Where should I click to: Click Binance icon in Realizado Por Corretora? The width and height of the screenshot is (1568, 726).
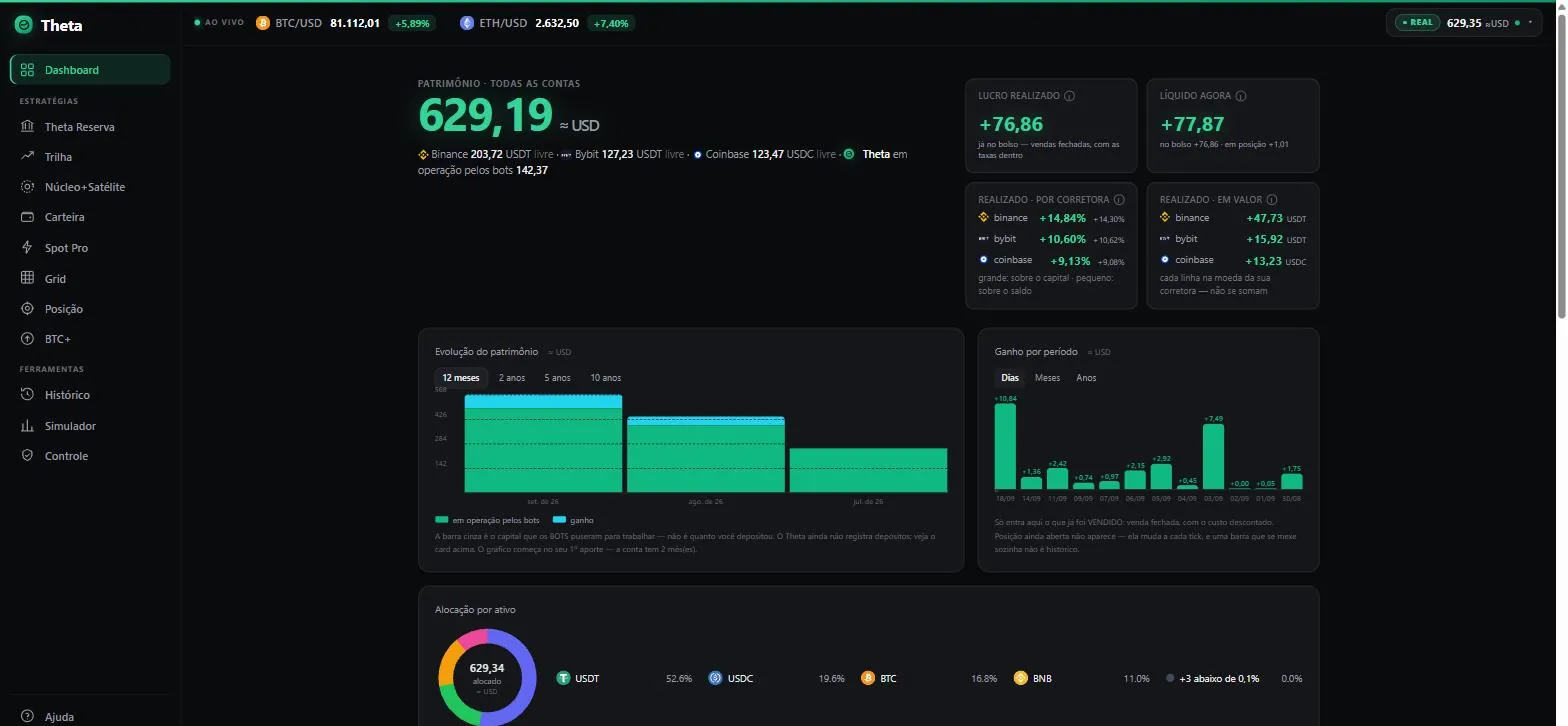pyautogui.click(x=983, y=218)
